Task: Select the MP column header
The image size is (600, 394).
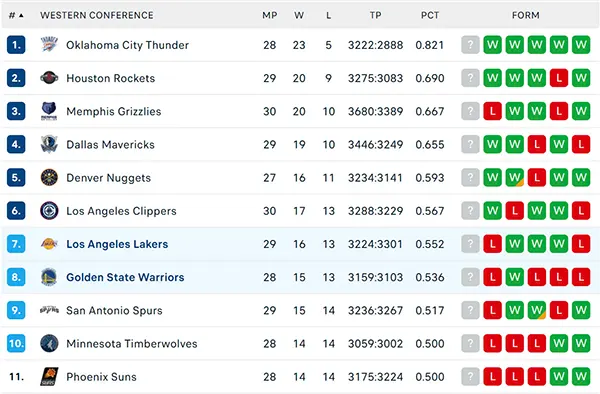Action: [x=269, y=15]
